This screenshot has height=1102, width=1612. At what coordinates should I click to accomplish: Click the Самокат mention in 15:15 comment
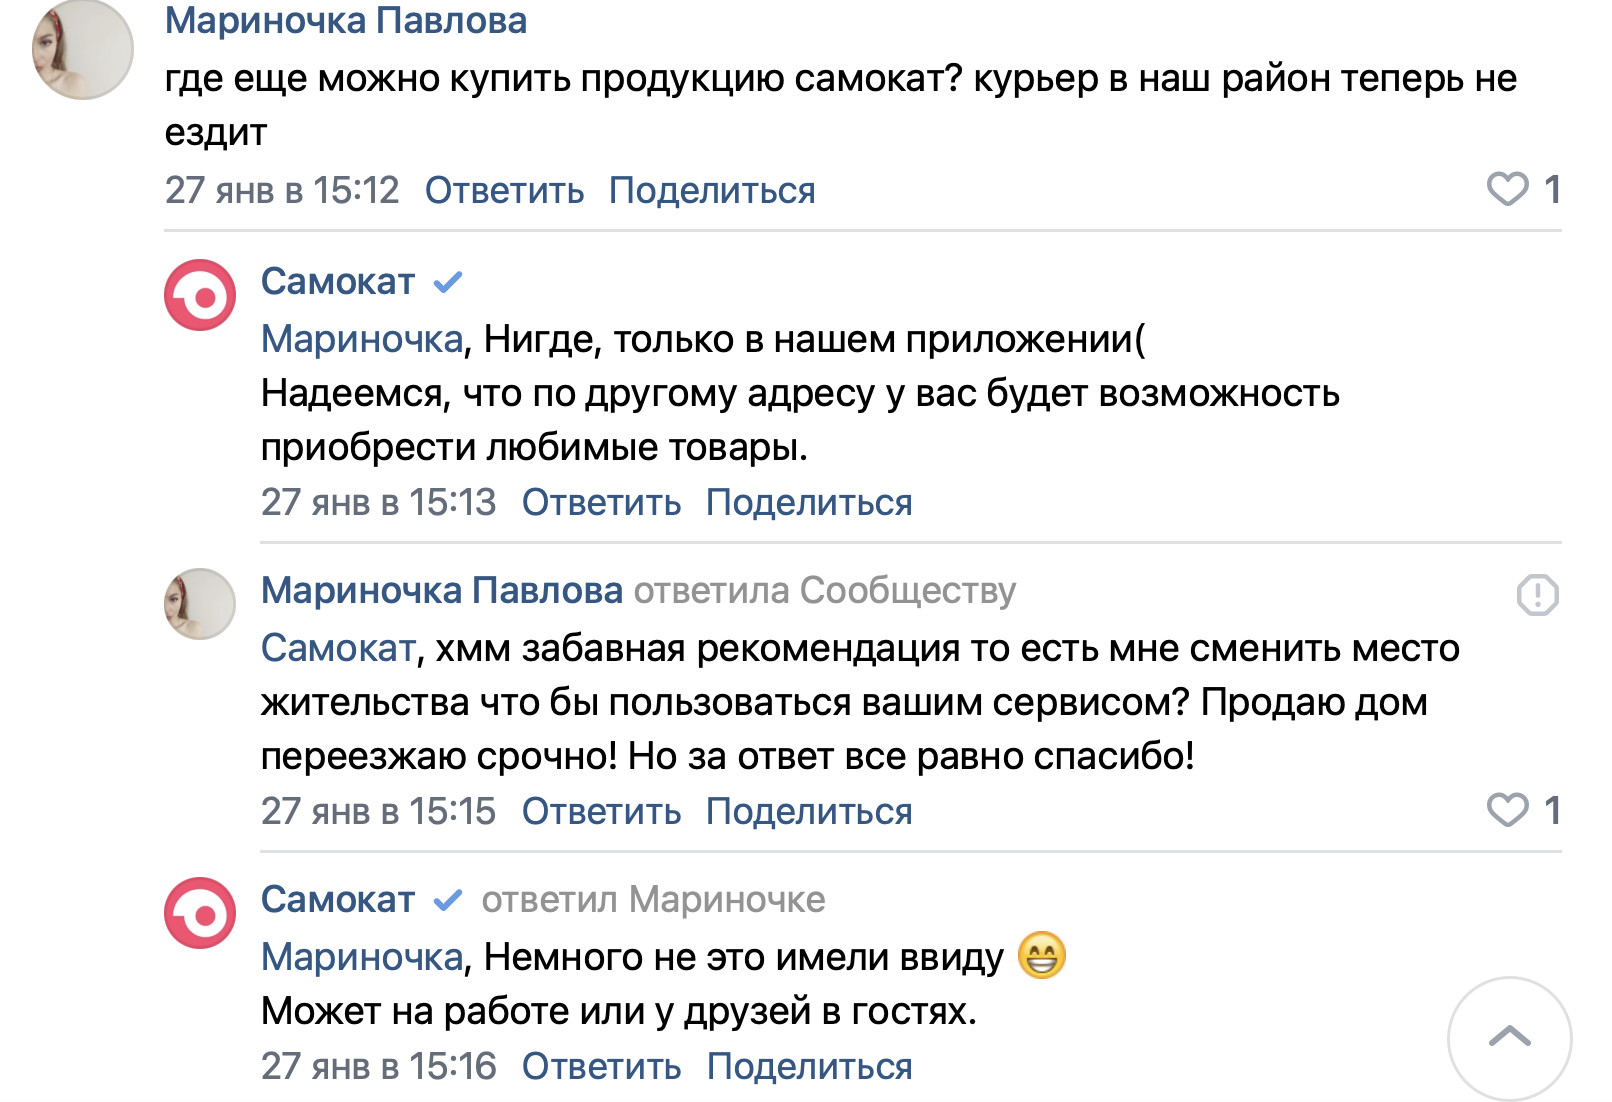338,648
